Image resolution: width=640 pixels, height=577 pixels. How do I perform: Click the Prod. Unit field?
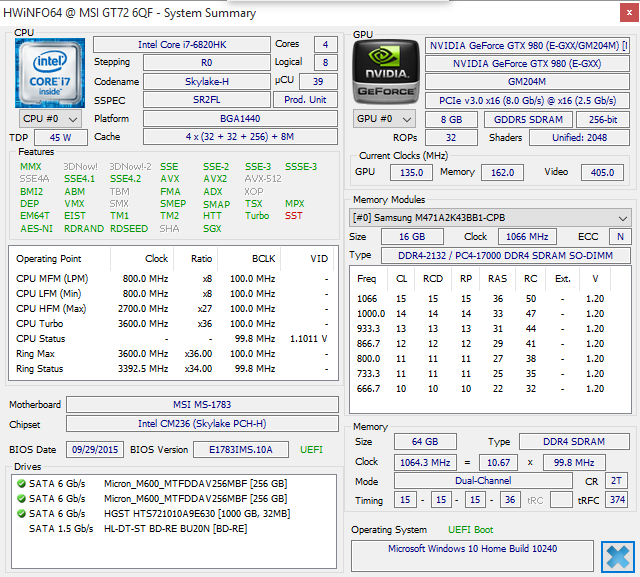(305, 100)
